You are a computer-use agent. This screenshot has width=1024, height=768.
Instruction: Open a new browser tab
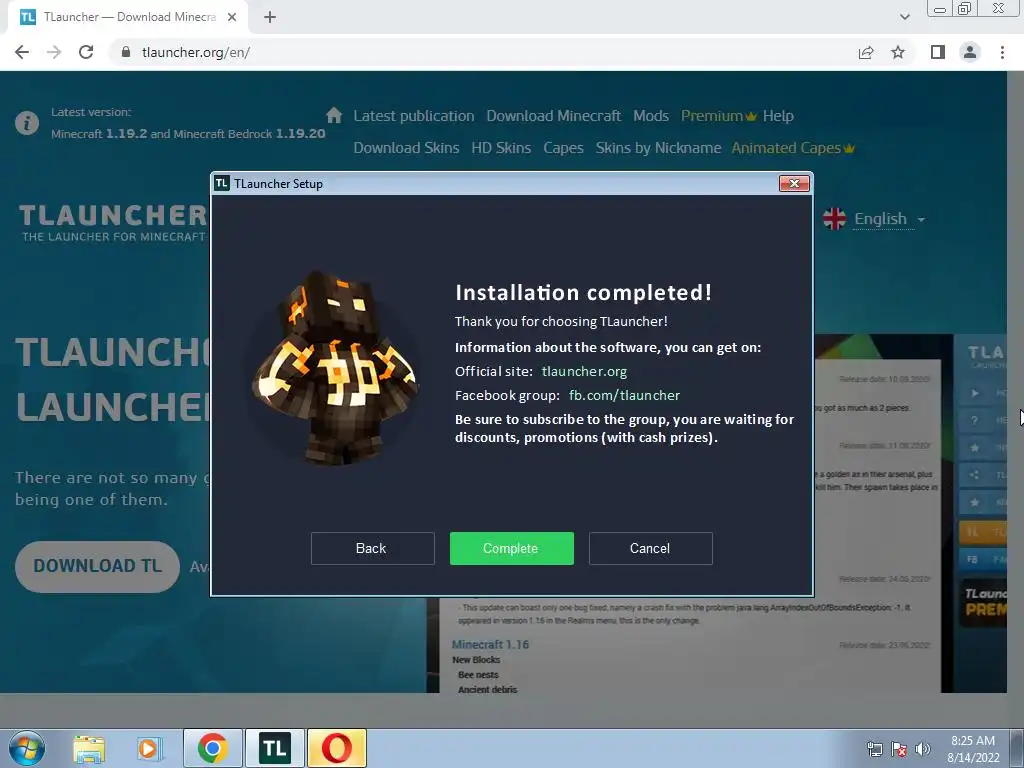point(270,18)
